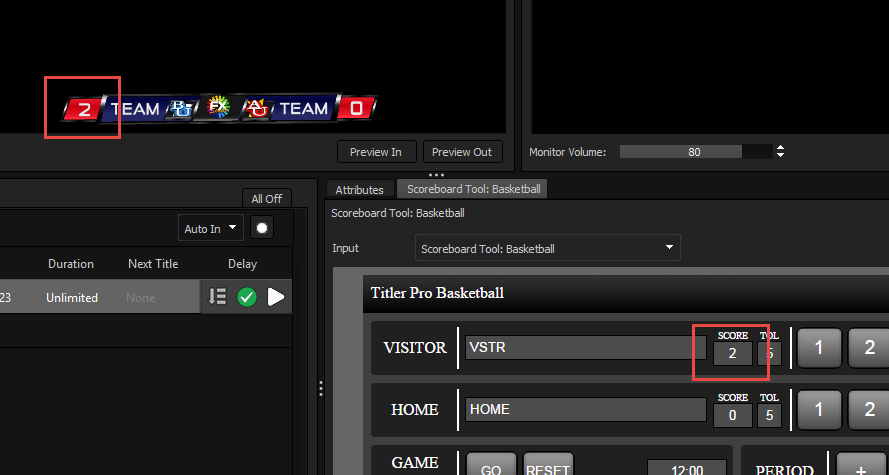Adjust the Monitor Volume slider

pyautogui.click(x=695, y=152)
